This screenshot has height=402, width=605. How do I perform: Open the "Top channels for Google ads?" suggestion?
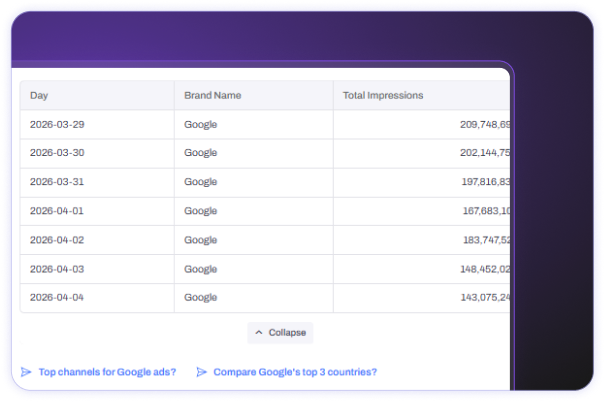(x=107, y=372)
